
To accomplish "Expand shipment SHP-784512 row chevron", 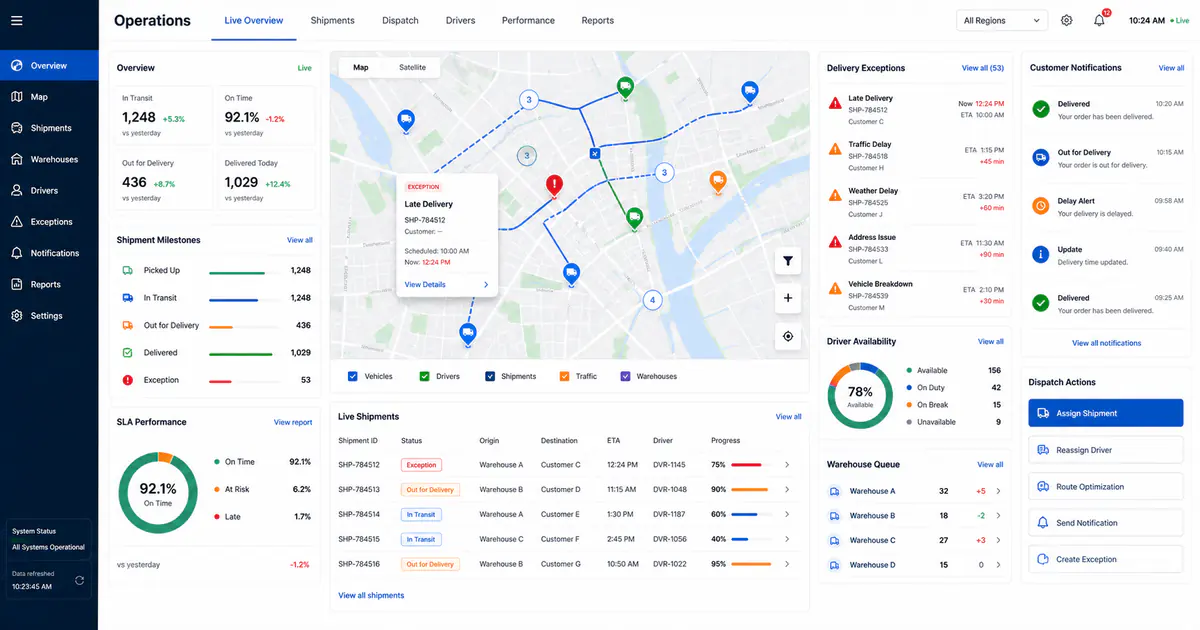I will 787,465.
